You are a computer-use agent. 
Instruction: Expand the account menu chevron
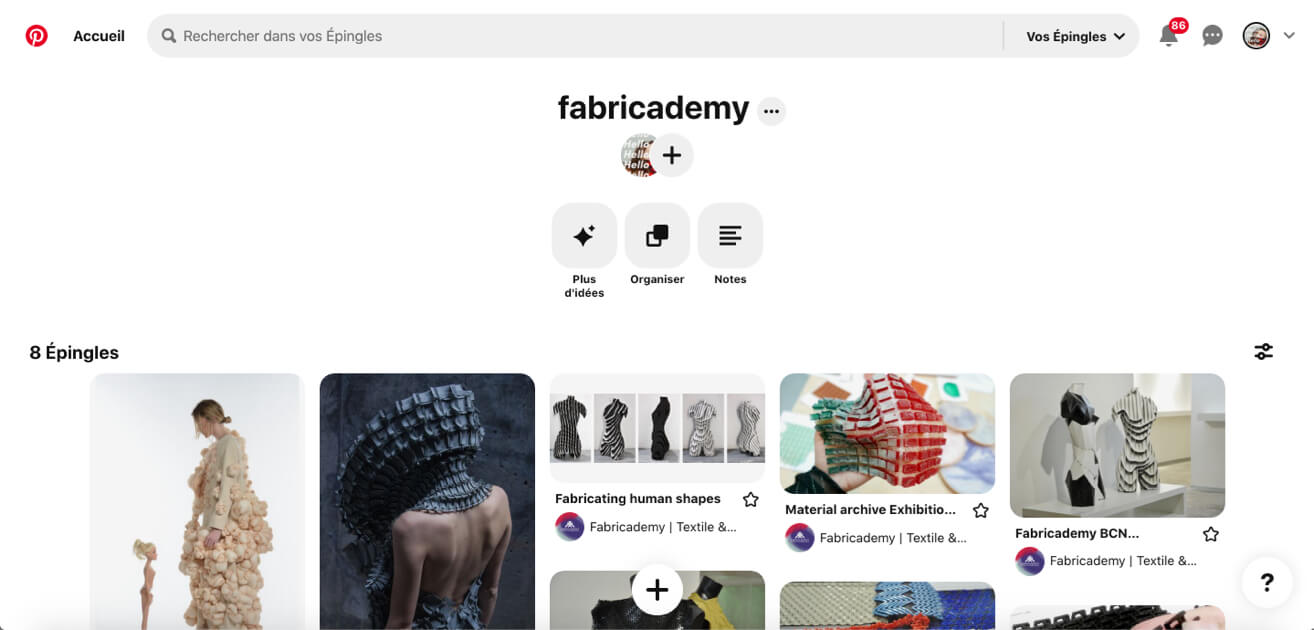(x=1289, y=36)
